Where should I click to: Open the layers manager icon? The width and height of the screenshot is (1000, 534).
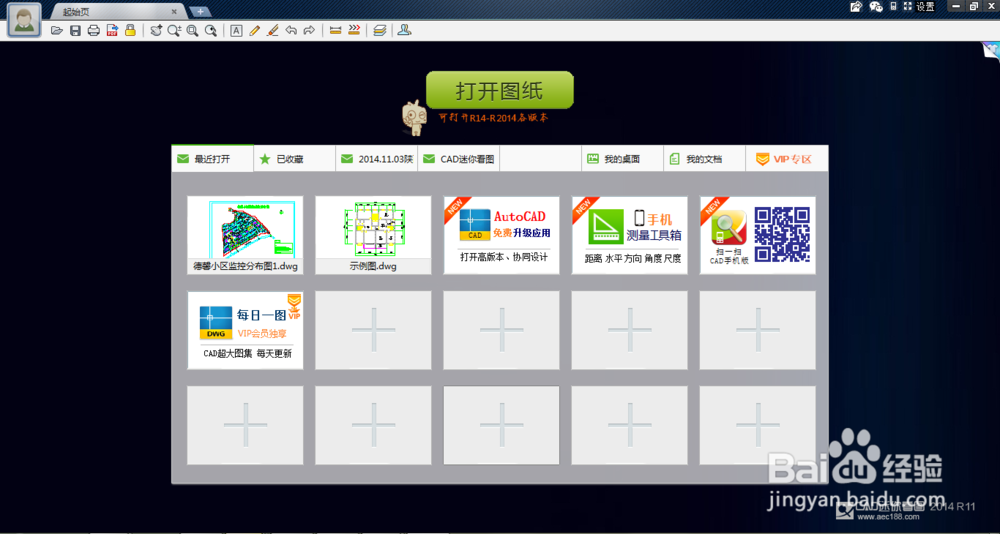pyautogui.click(x=379, y=30)
